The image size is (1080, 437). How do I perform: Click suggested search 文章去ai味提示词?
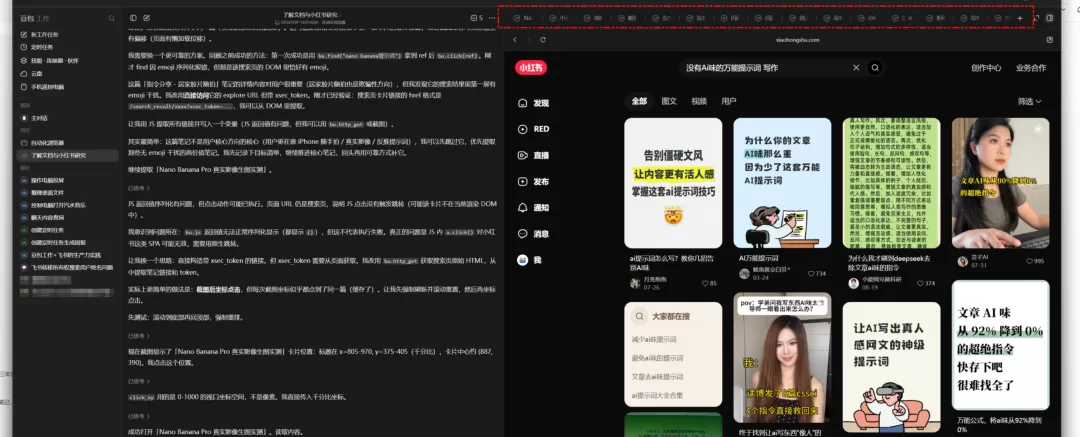[657, 377]
